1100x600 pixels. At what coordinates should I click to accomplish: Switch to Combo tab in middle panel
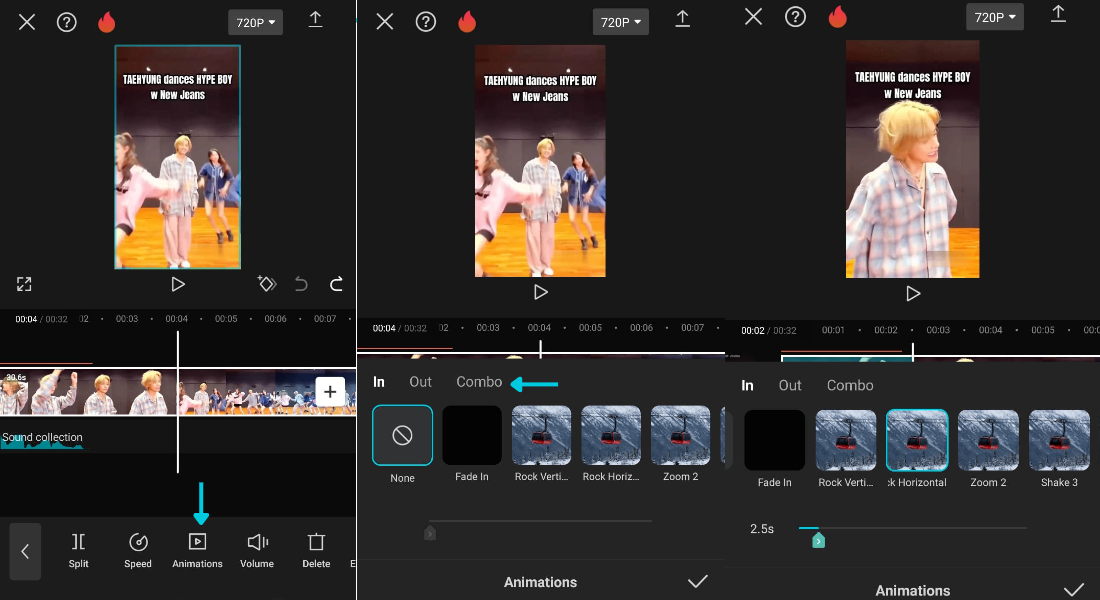coord(479,382)
